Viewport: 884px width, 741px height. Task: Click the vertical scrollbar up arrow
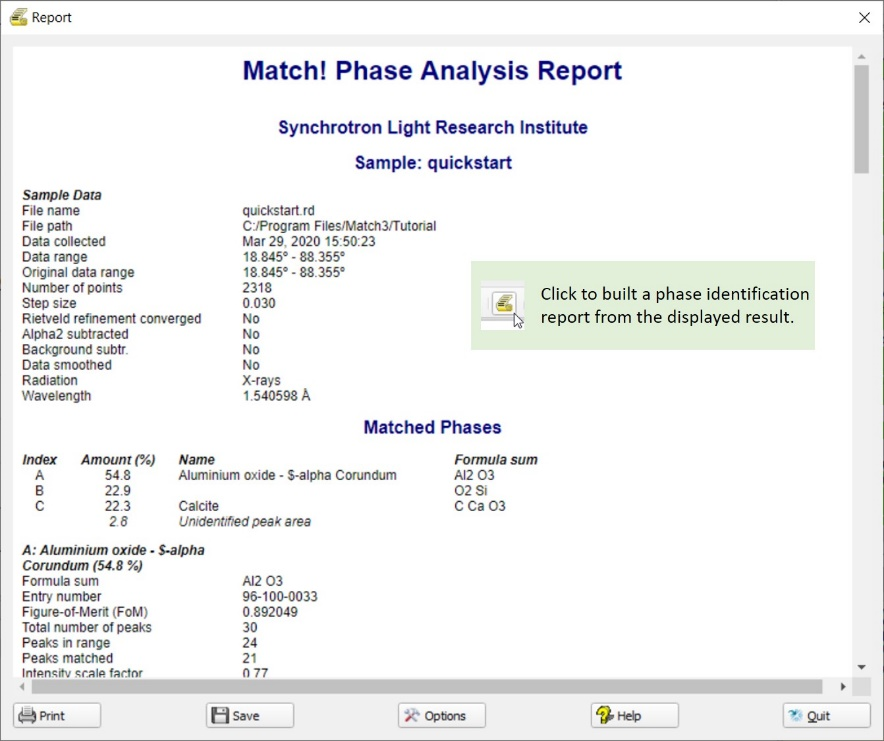tap(861, 56)
